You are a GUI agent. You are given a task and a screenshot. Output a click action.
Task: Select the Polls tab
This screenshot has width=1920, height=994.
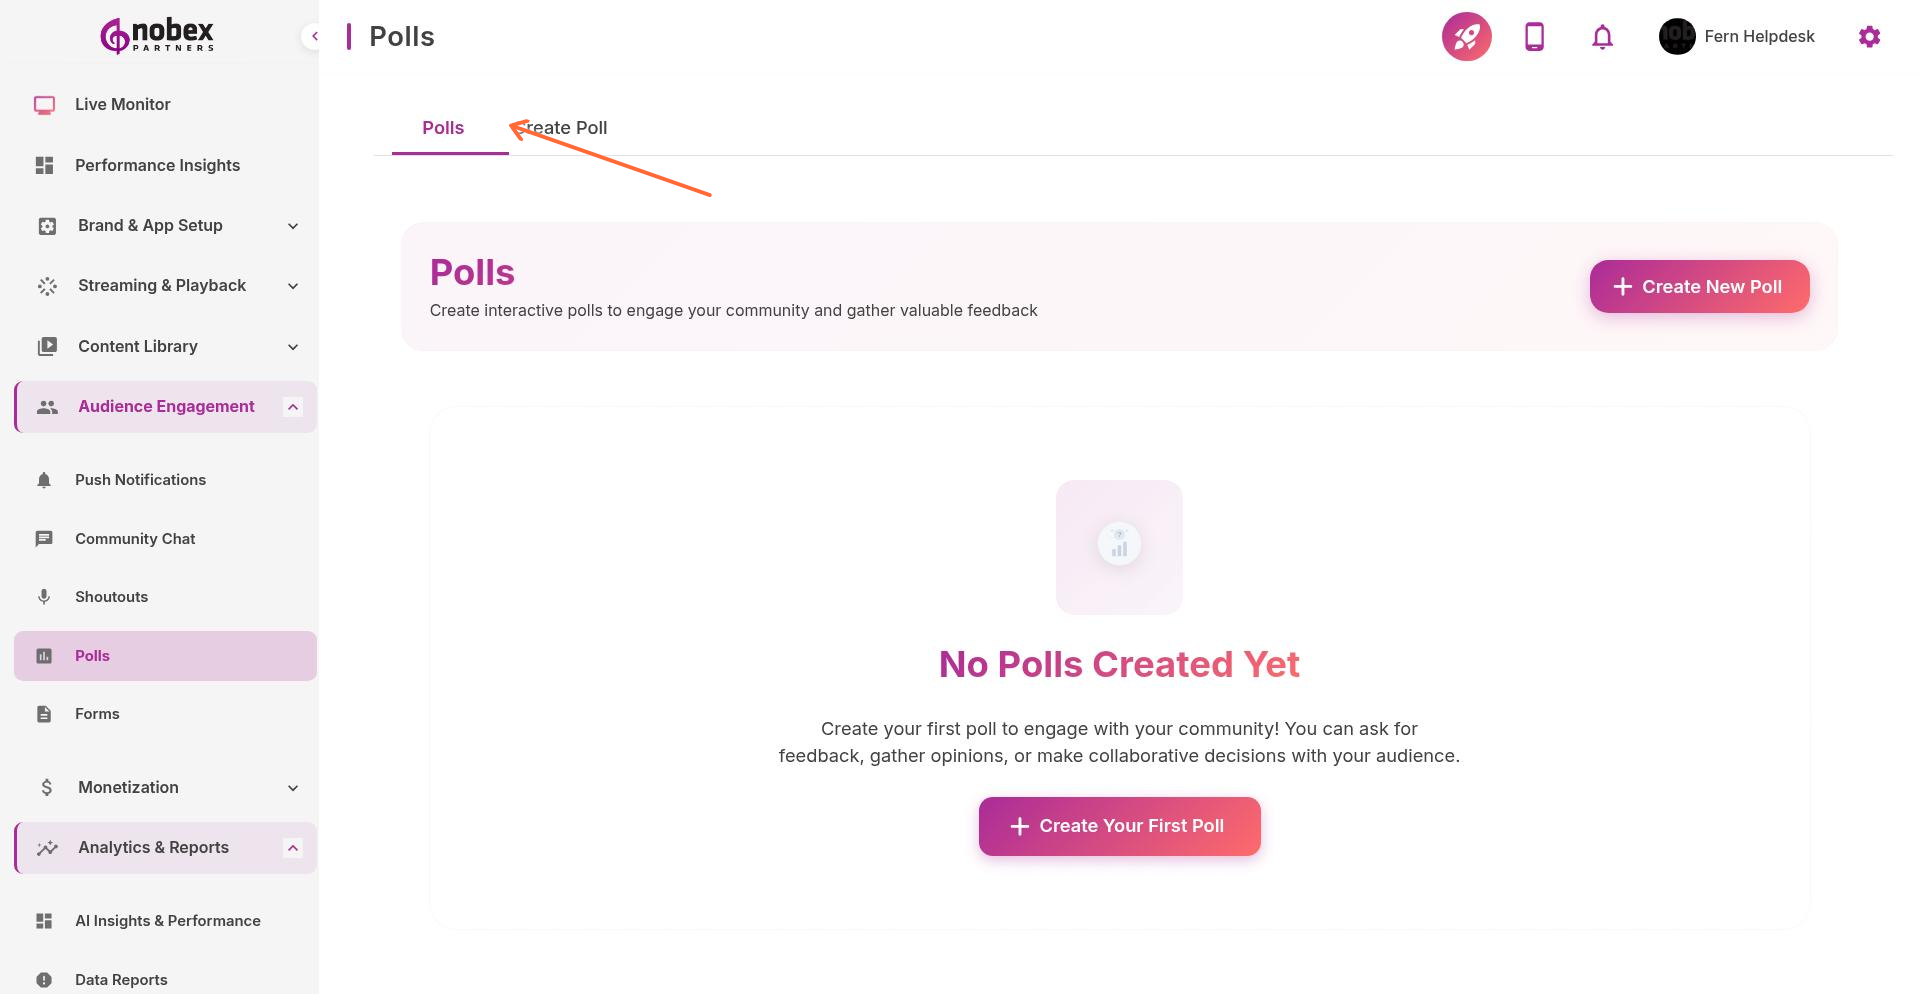pyautogui.click(x=443, y=128)
